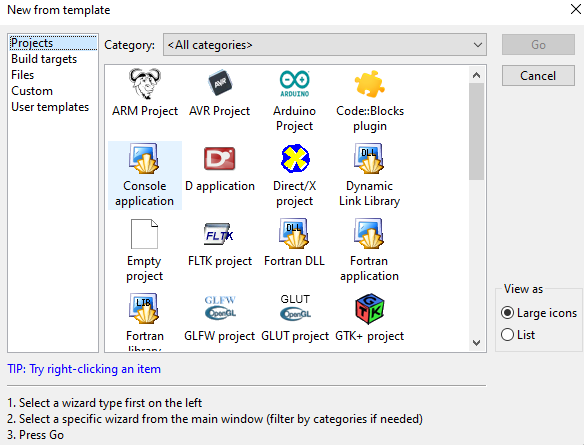Click the Cancel button
Image resolution: width=584 pixels, height=445 pixels.
pyautogui.click(x=538, y=76)
